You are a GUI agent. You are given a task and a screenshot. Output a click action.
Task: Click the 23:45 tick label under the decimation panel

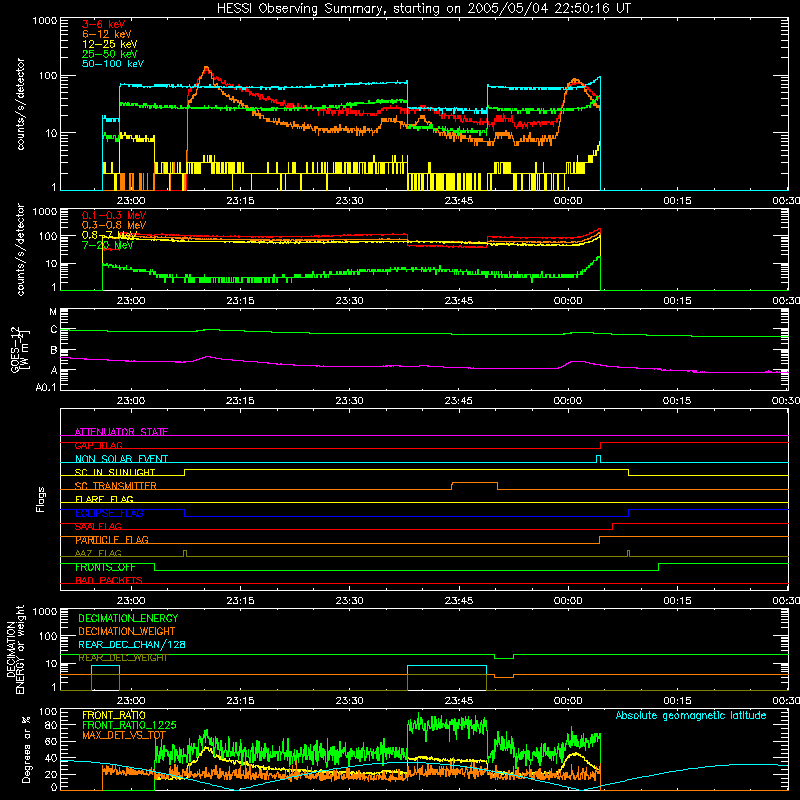459,701
